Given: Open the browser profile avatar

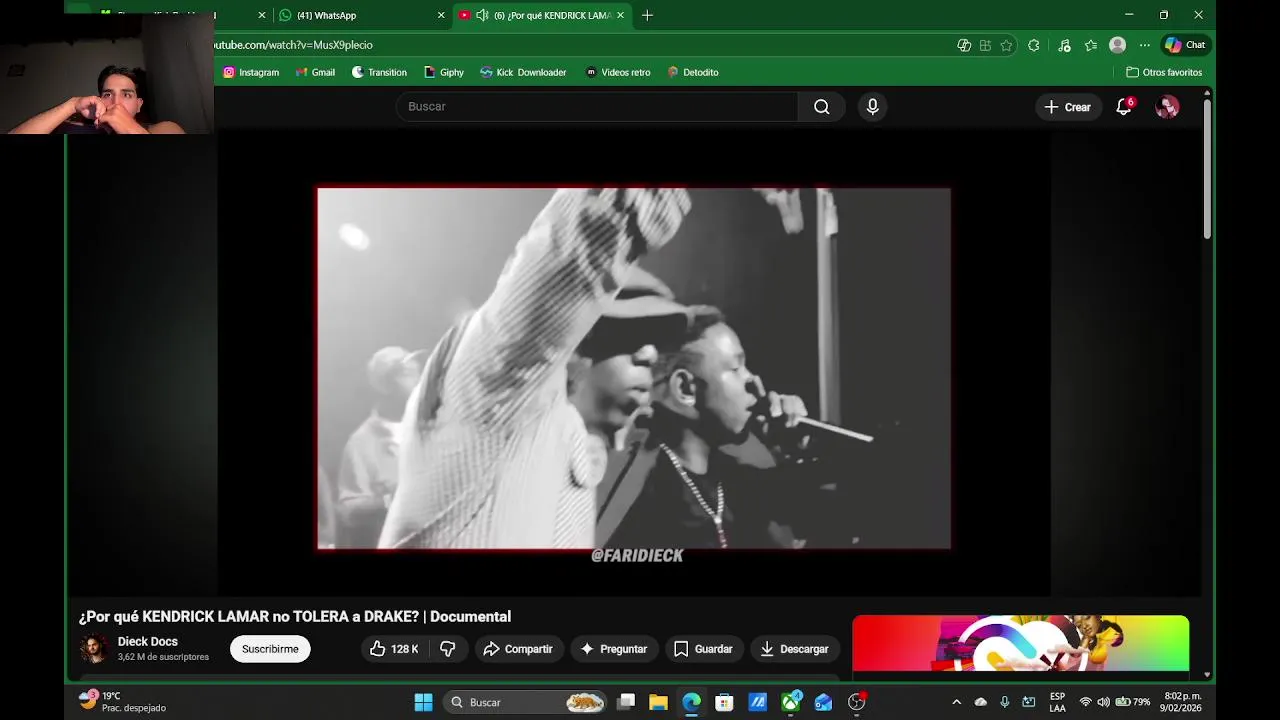Looking at the screenshot, I should (1118, 45).
